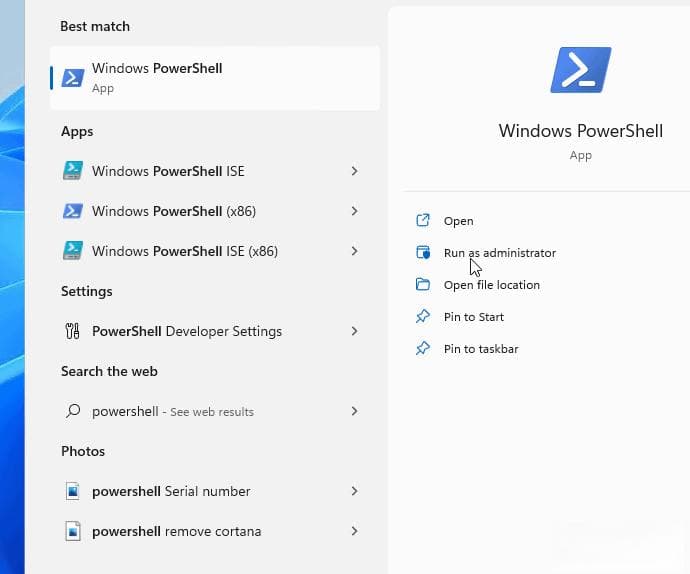This screenshot has width=690, height=574.
Task: Click the photo icon for powershell remove cortana
Action: click(x=73, y=531)
